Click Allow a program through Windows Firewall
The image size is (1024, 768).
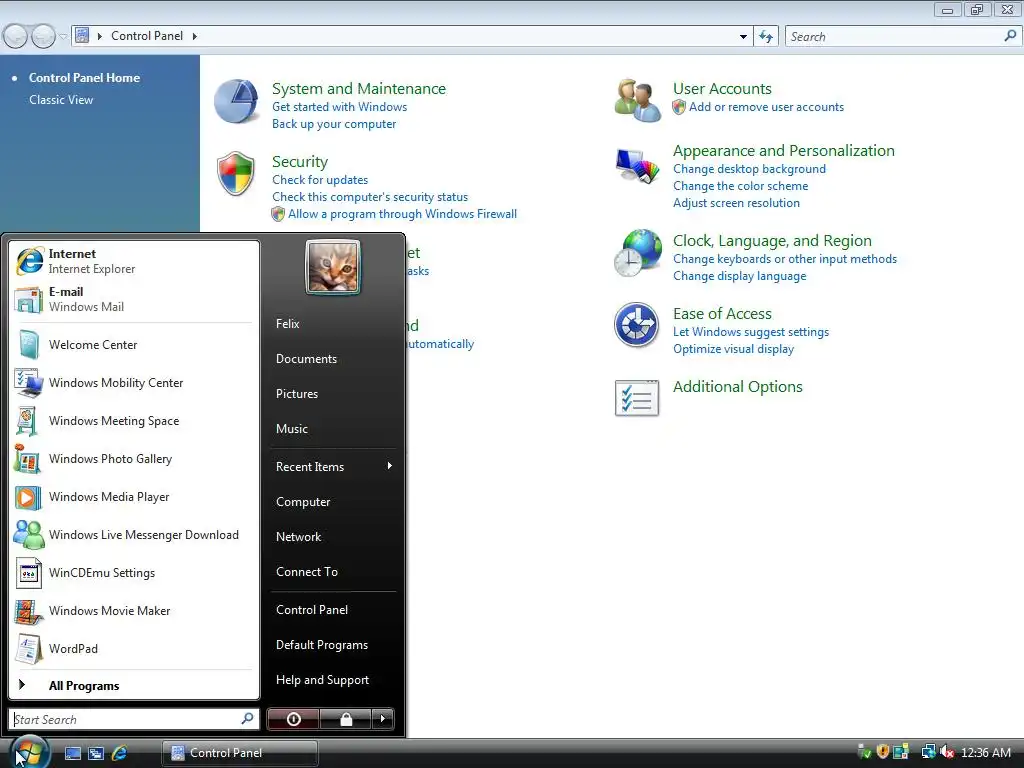402,214
